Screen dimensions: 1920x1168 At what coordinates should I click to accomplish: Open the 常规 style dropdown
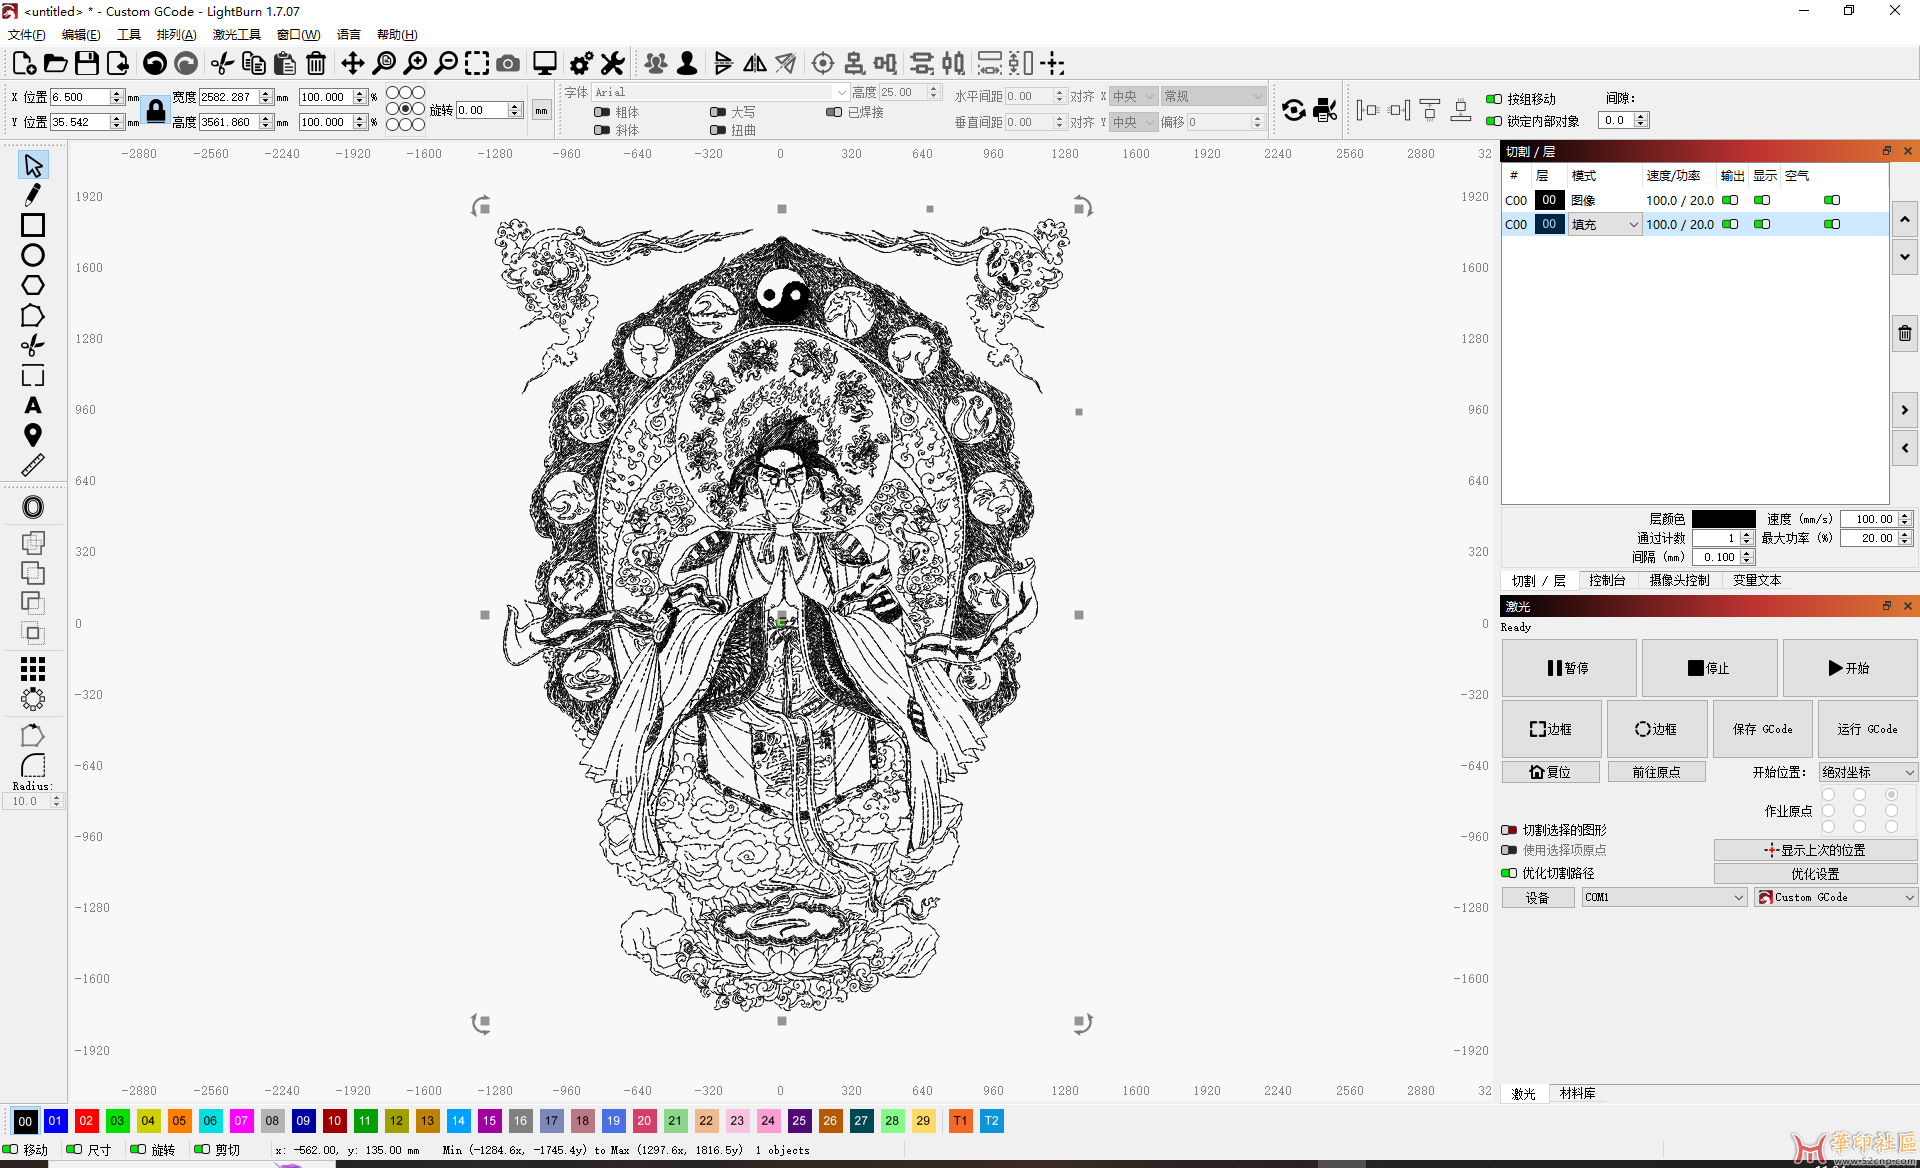(1213, 96)
